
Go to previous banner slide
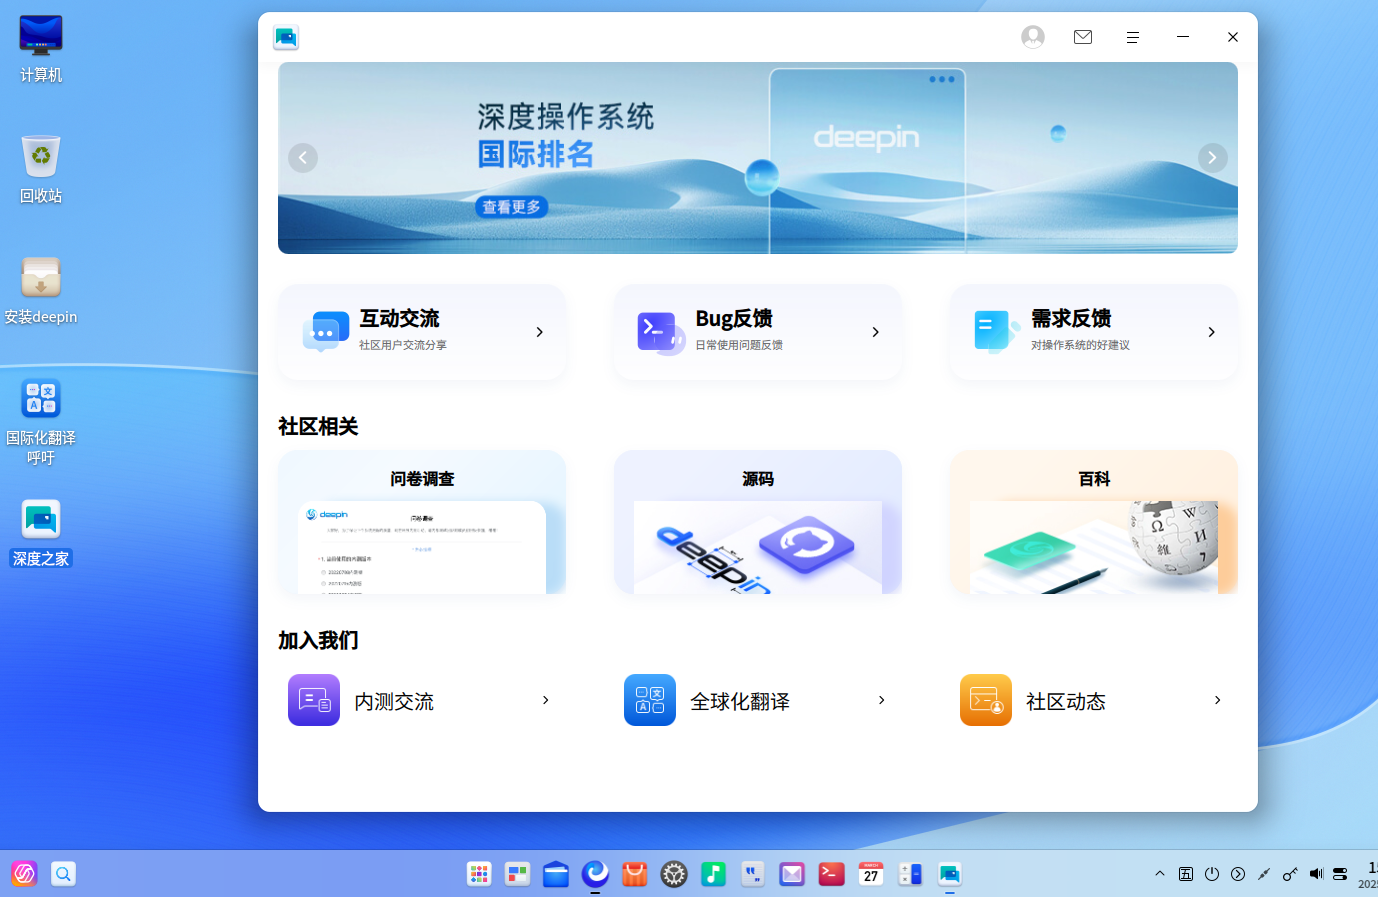click(x=303, y=157)
